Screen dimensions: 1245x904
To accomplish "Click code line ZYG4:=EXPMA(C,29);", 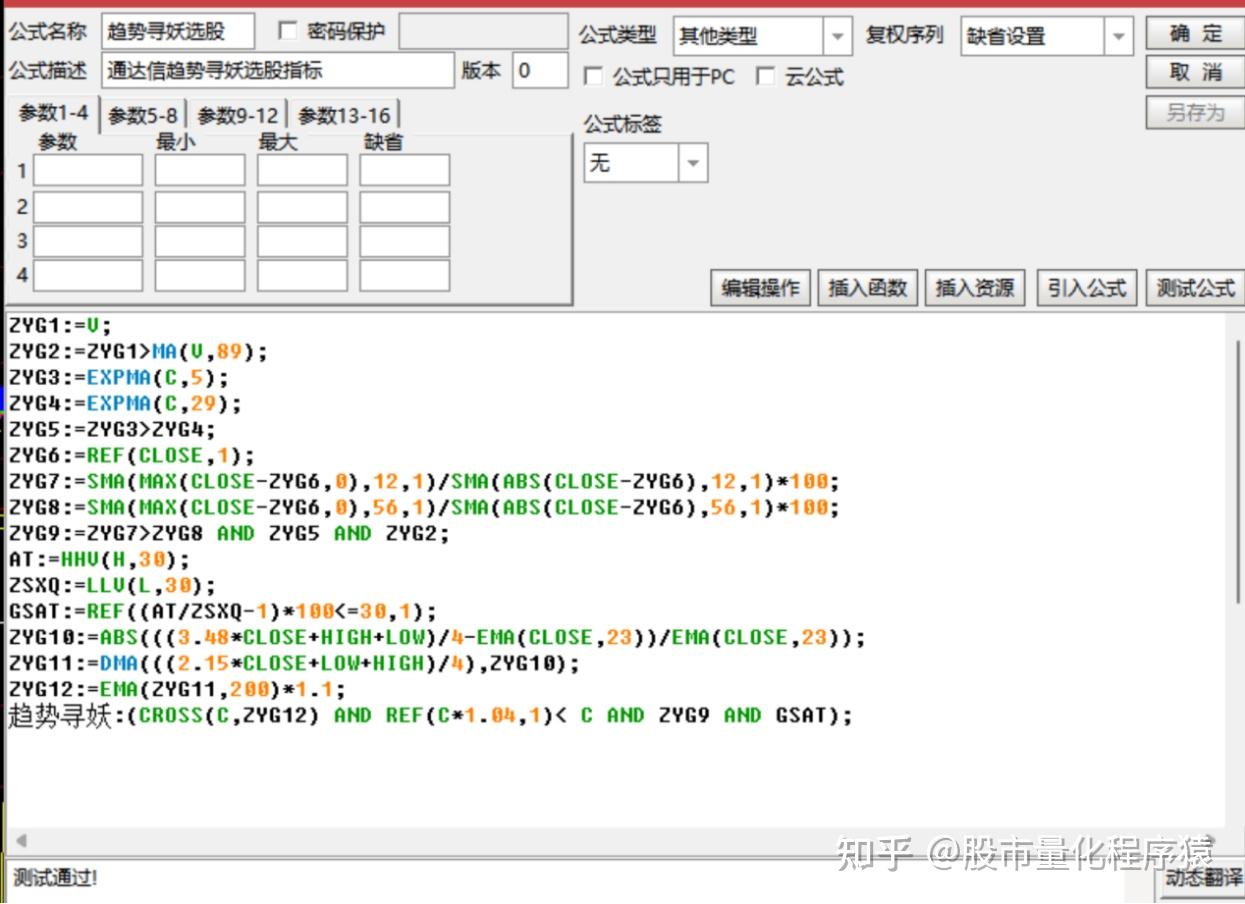I will click(125, 403).
